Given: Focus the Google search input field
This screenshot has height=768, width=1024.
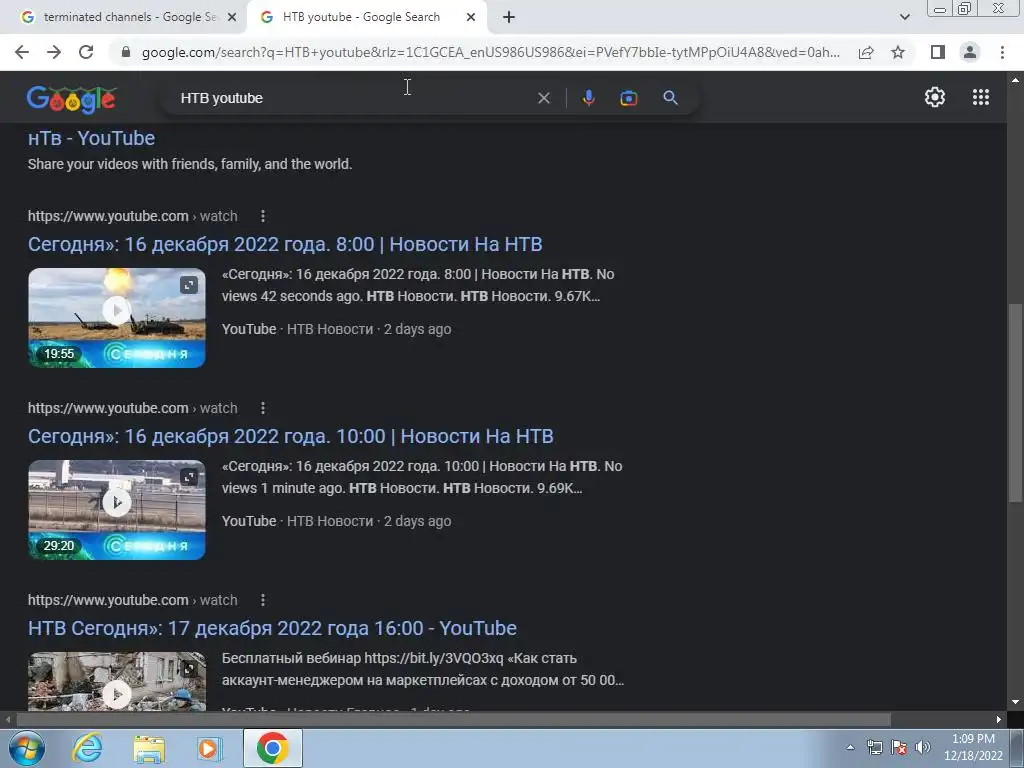Looking at the screenshot, I should point(353,98).
